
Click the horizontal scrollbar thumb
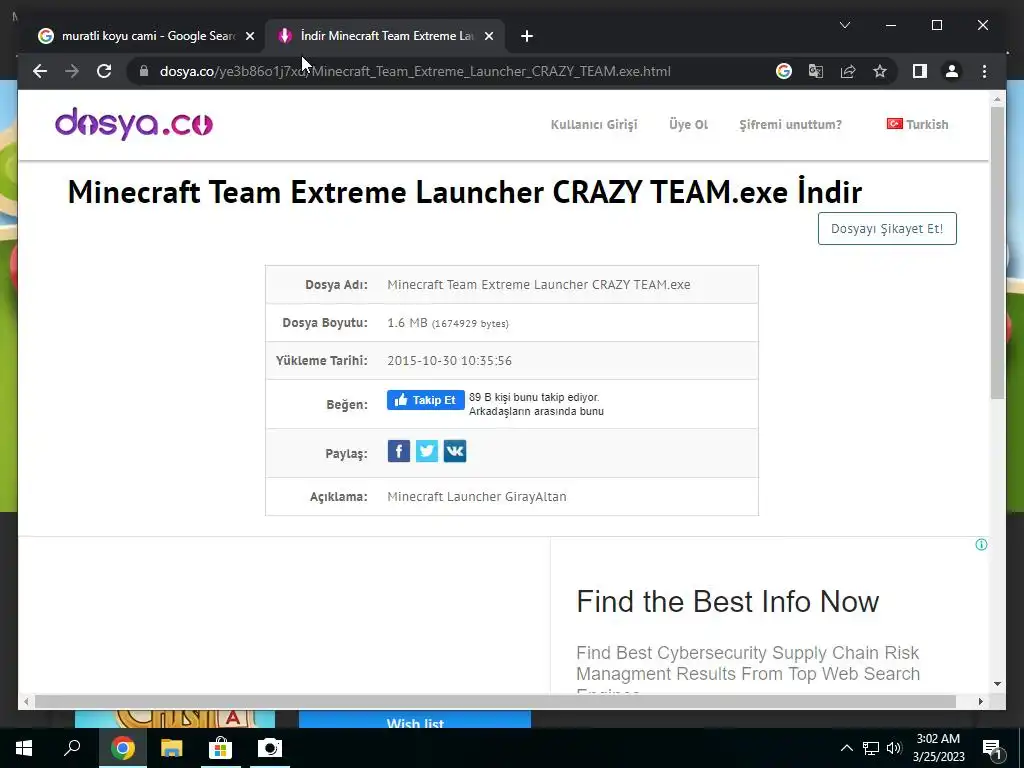click(495, 701)
